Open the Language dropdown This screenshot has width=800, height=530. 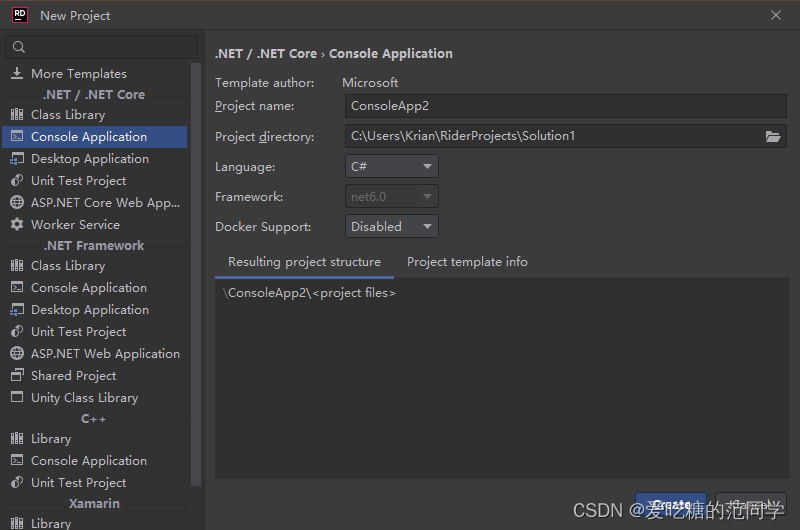pyautogui.click(x=392, y=167)
